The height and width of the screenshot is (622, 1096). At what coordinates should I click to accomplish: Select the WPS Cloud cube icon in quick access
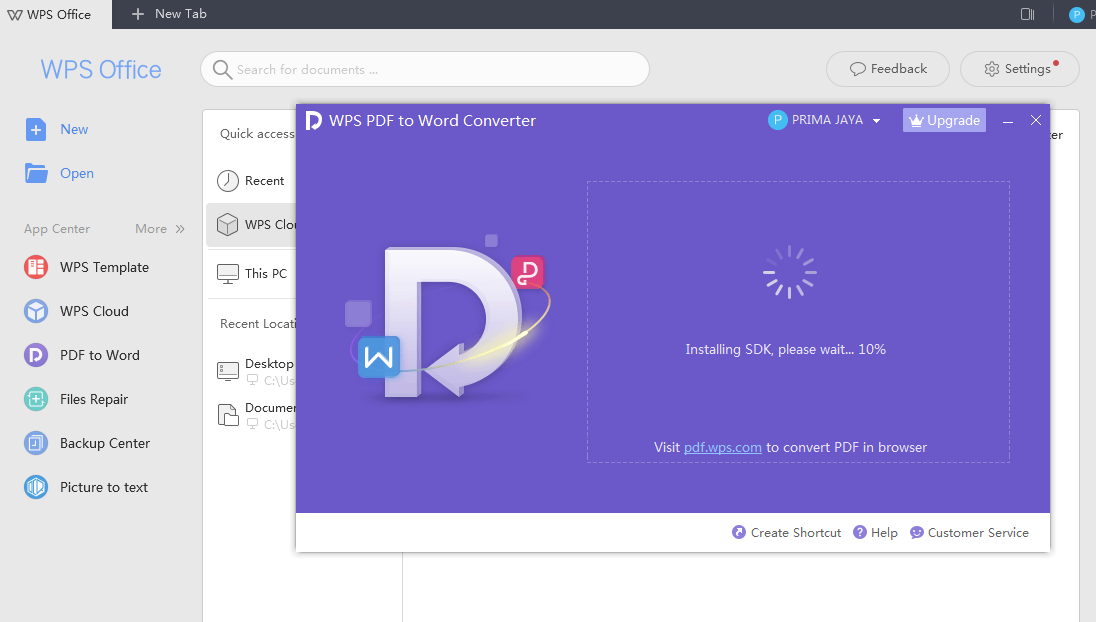pyautogui.click(x=228, y=224)
